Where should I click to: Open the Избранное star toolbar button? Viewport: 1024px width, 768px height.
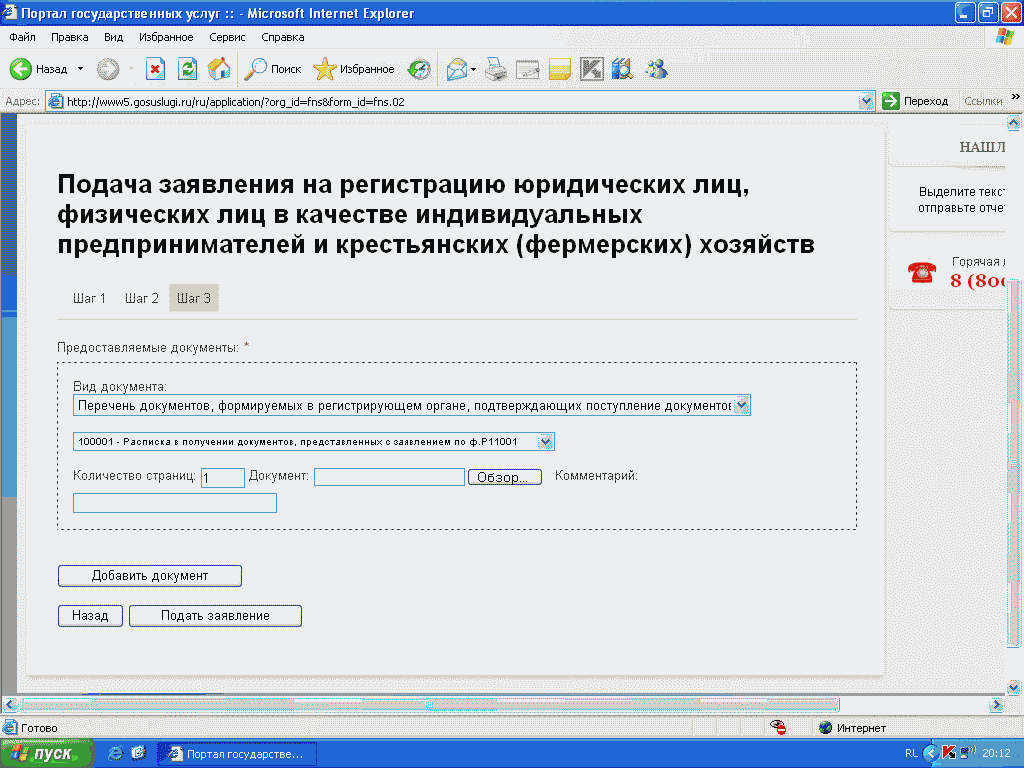354,69
